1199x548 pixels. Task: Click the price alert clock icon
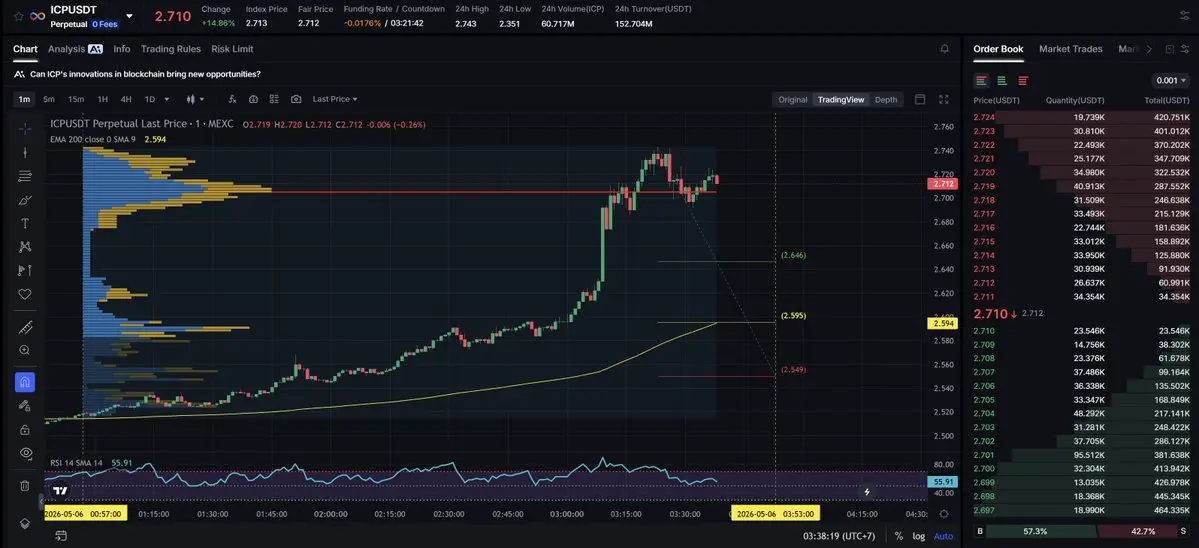coord(253,99)
